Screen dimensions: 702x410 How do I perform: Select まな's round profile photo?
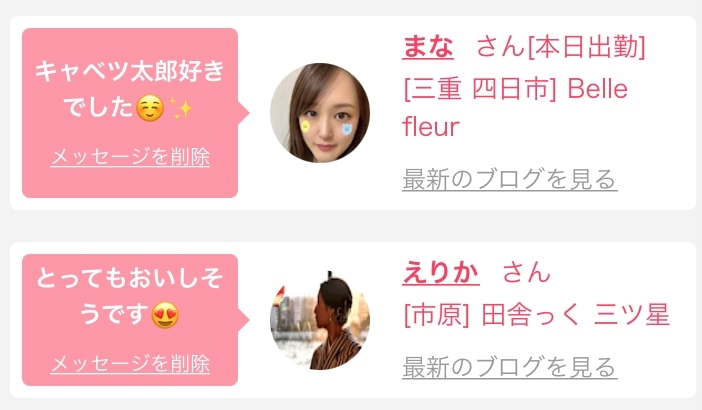pyautogui.click(x=320, y=113)
